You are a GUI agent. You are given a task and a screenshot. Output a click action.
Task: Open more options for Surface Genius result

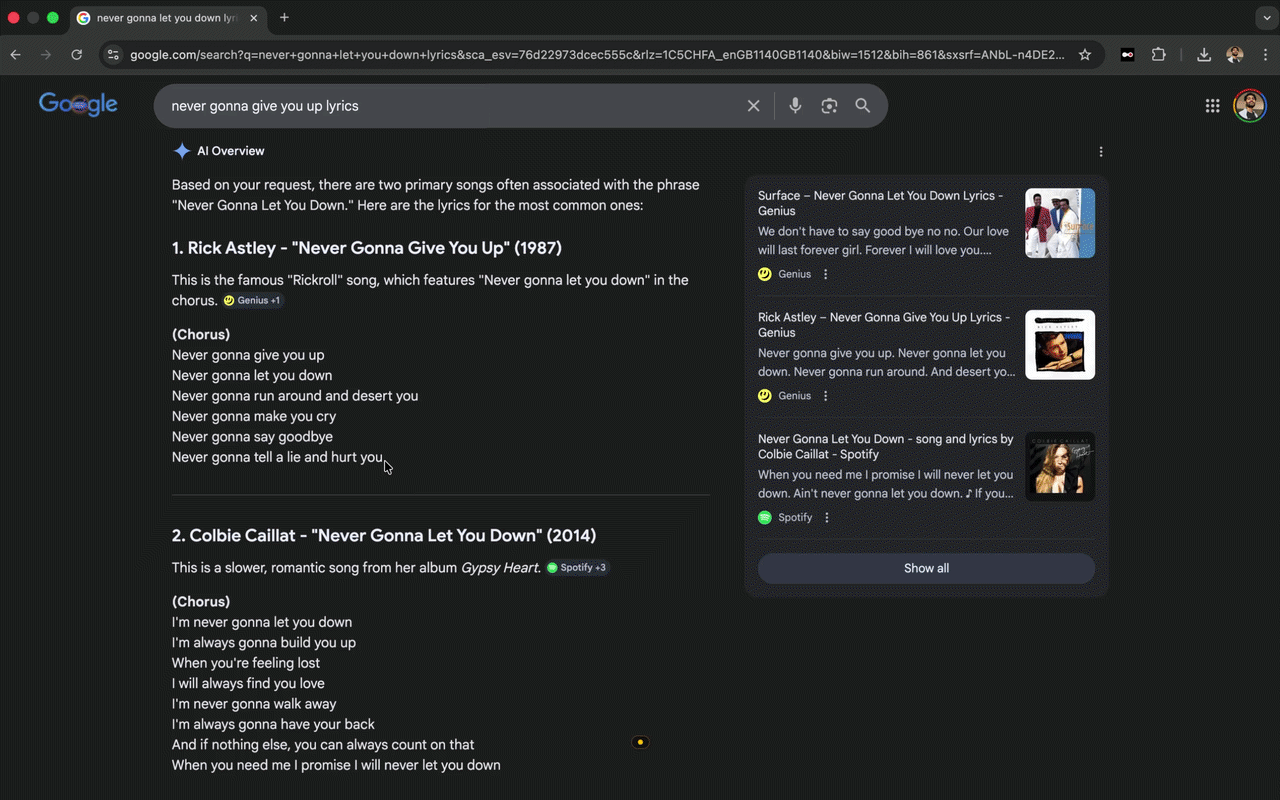click(x=825, y=274)
